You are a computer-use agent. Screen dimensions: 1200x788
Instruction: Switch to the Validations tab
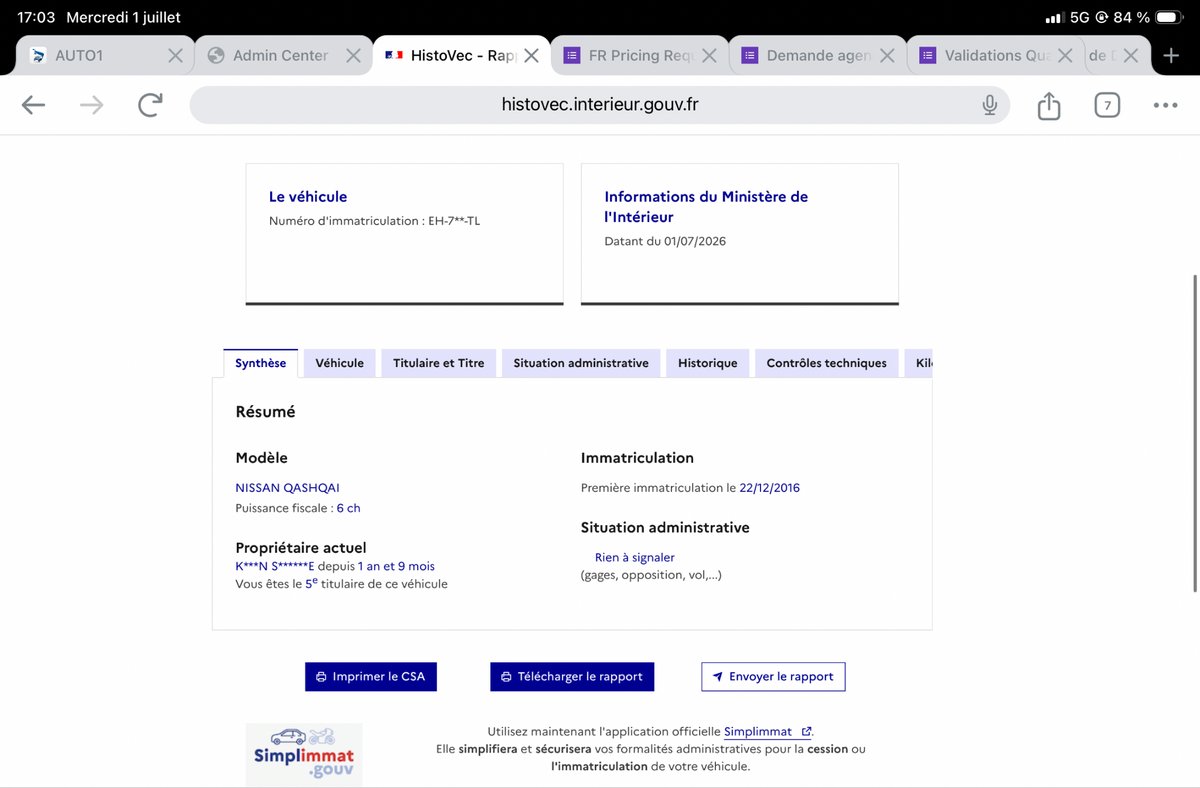click(983, 56)
